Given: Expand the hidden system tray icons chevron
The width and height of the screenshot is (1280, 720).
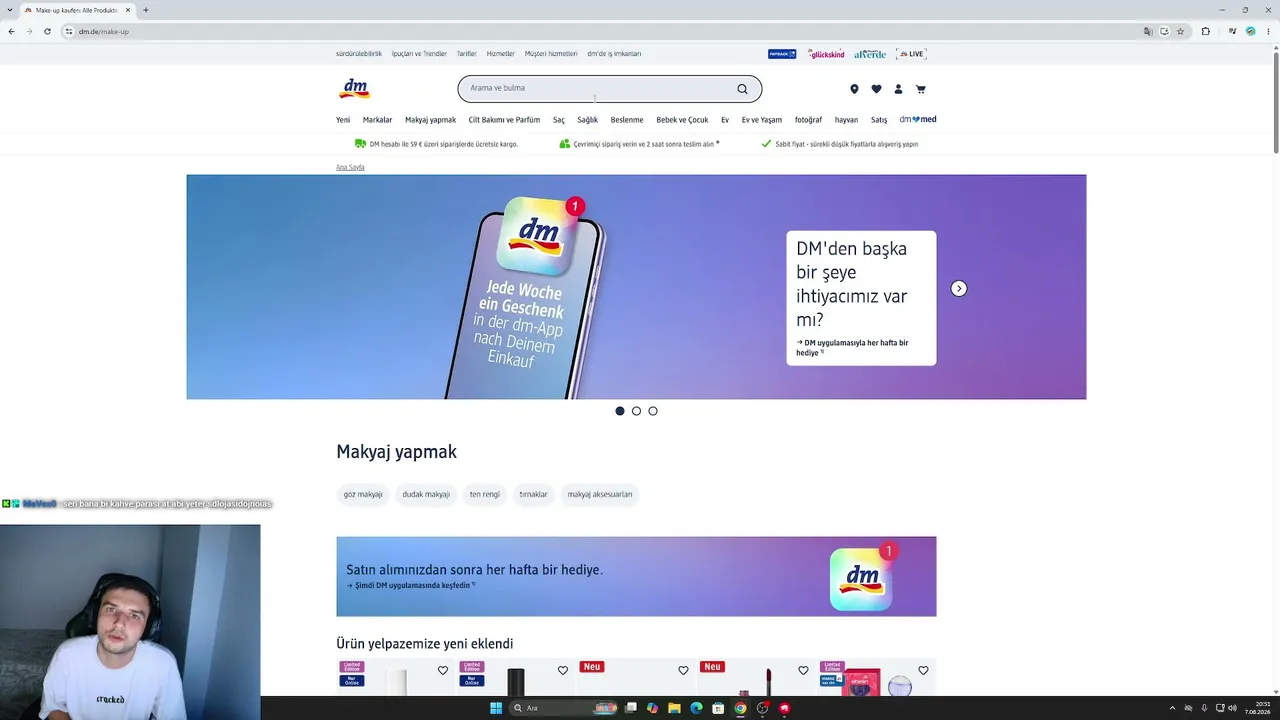Looking at the screenshot, I should point(1172,708).
